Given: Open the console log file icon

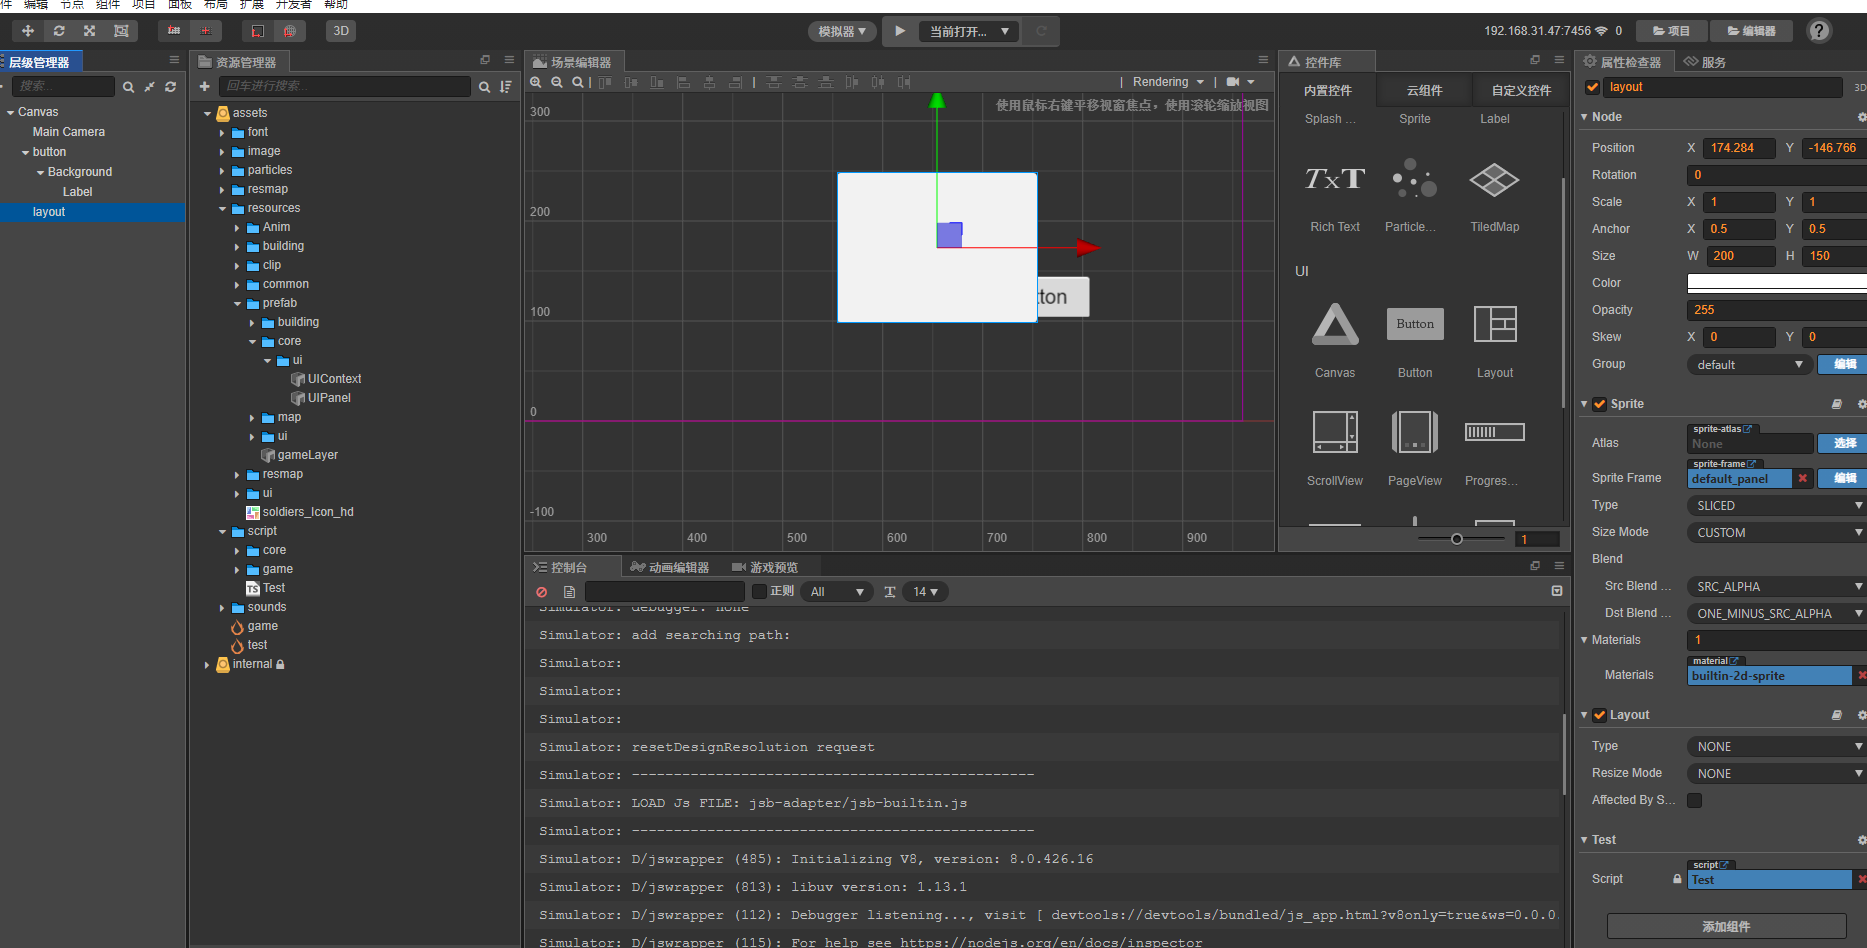Looking at the screenshot, I should click(569, 592).
